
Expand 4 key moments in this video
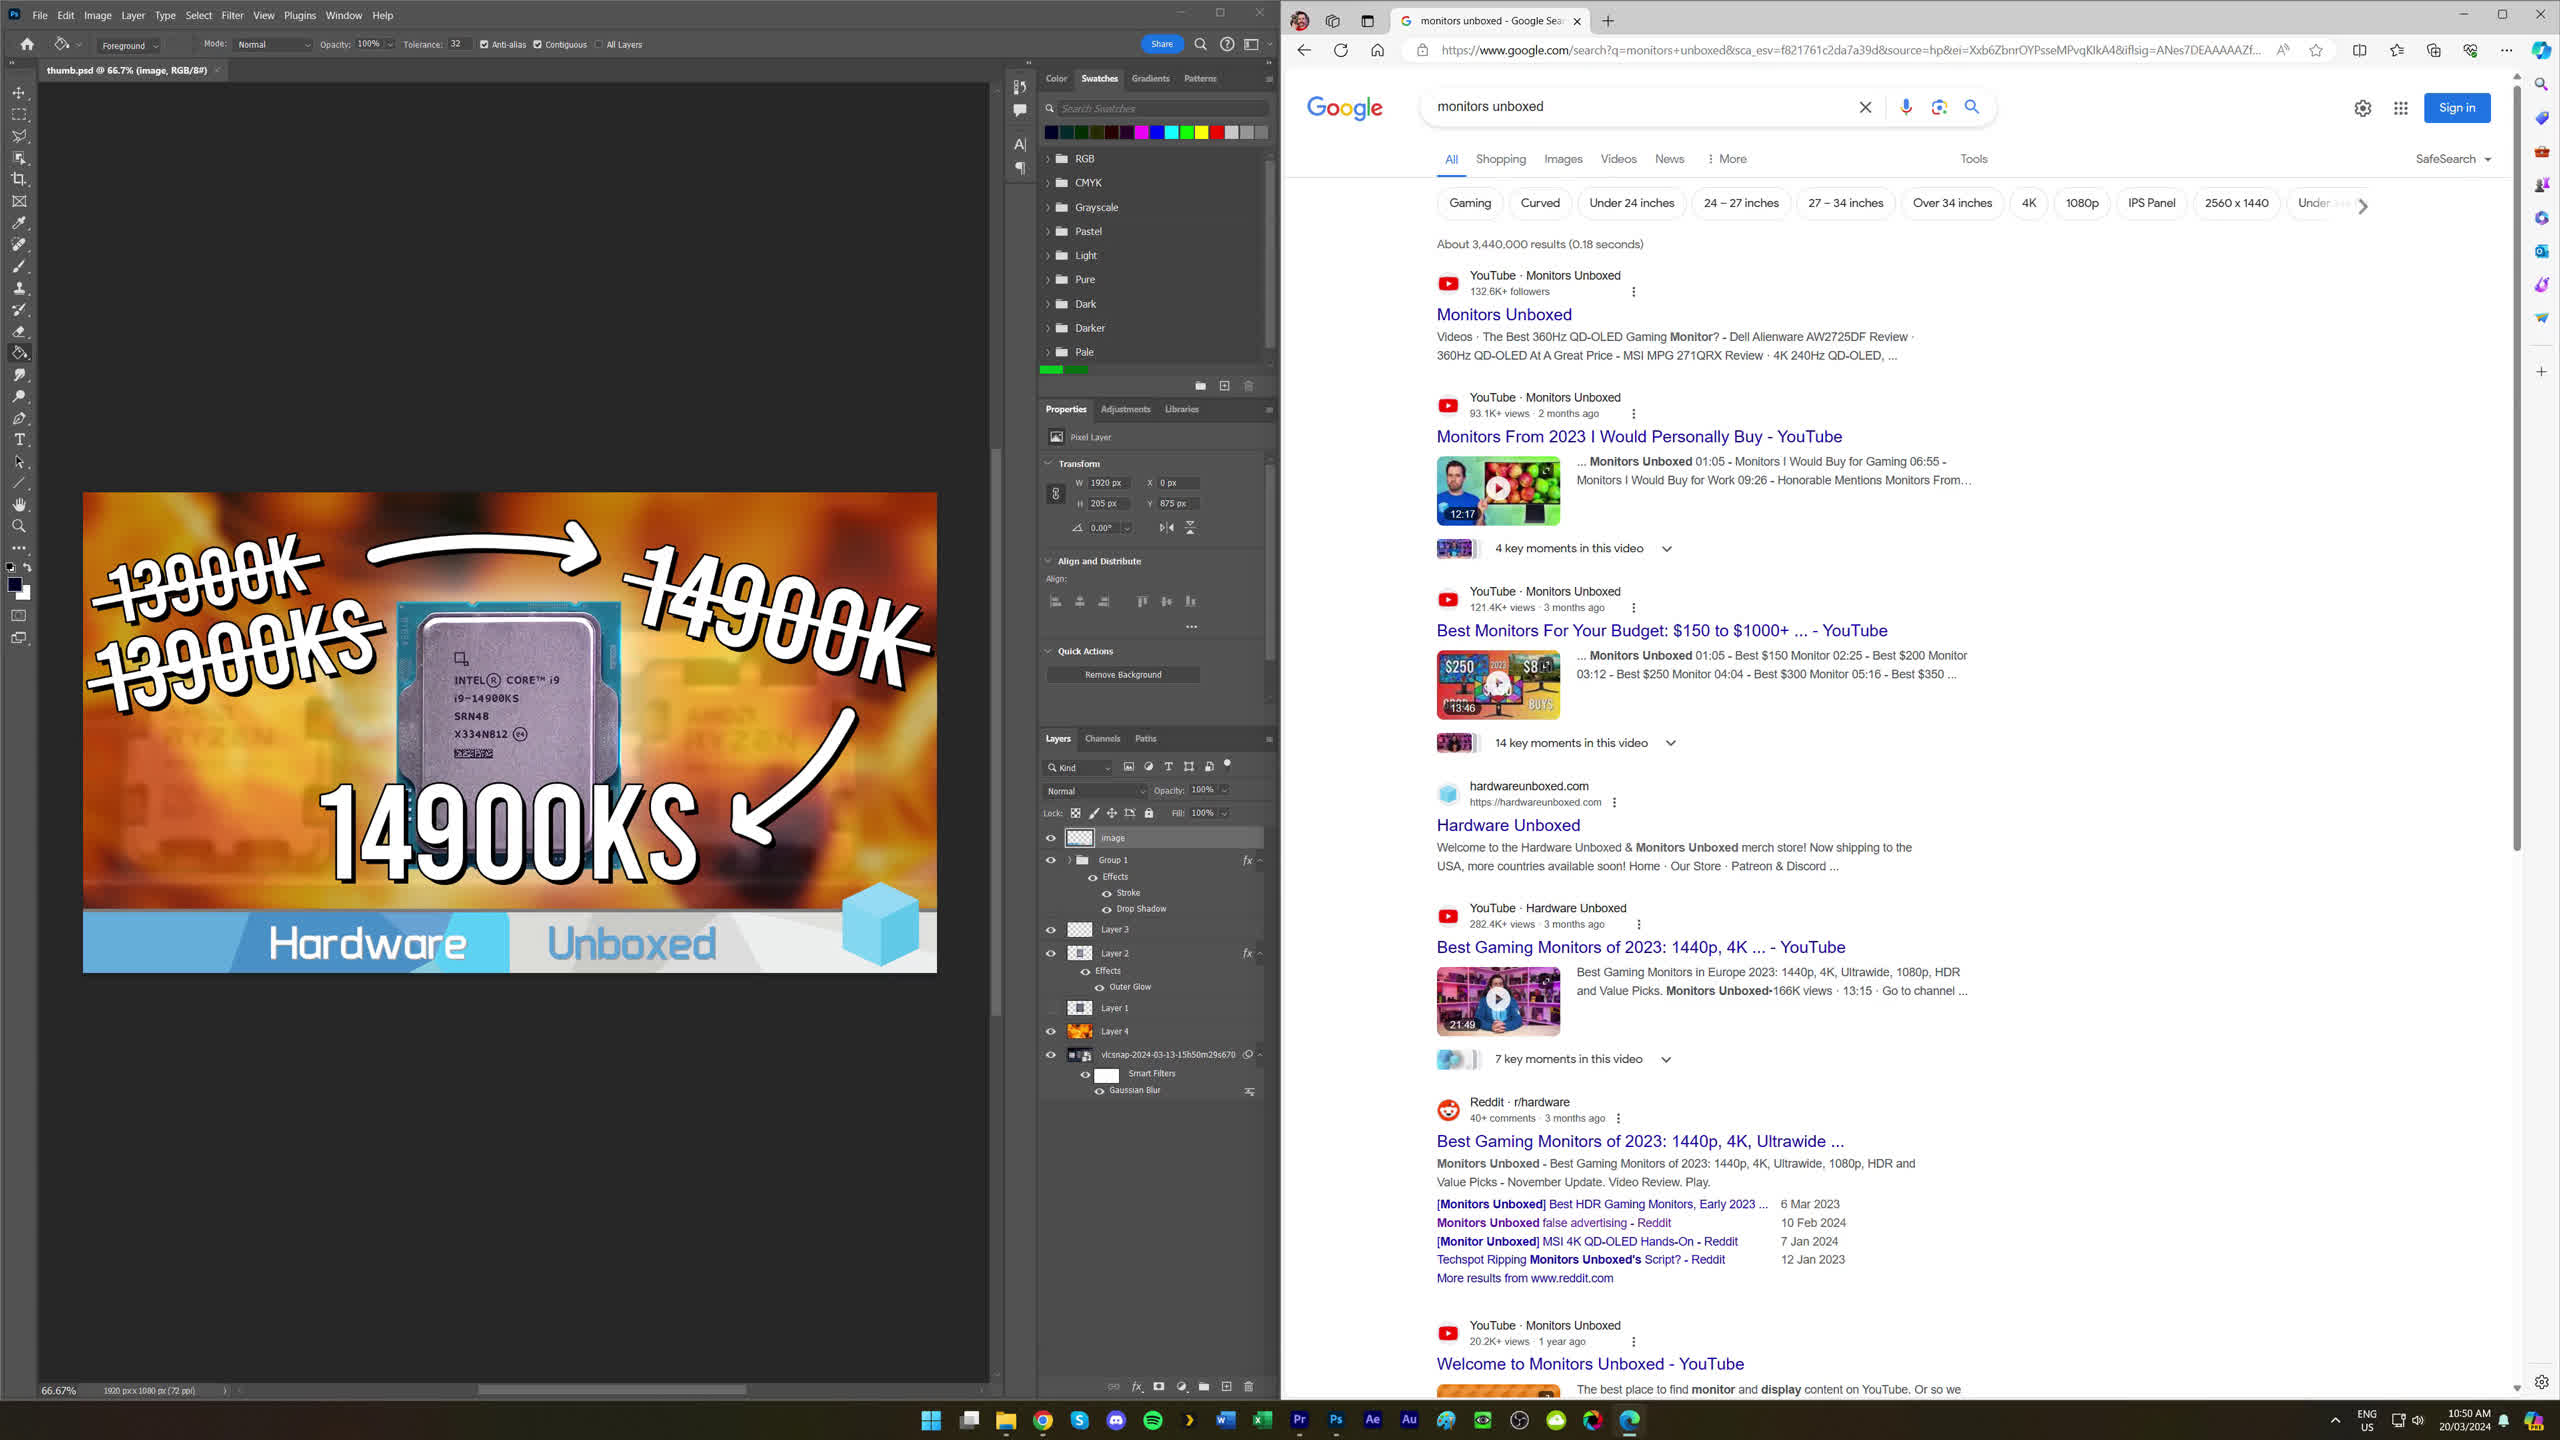[1666, 549]
